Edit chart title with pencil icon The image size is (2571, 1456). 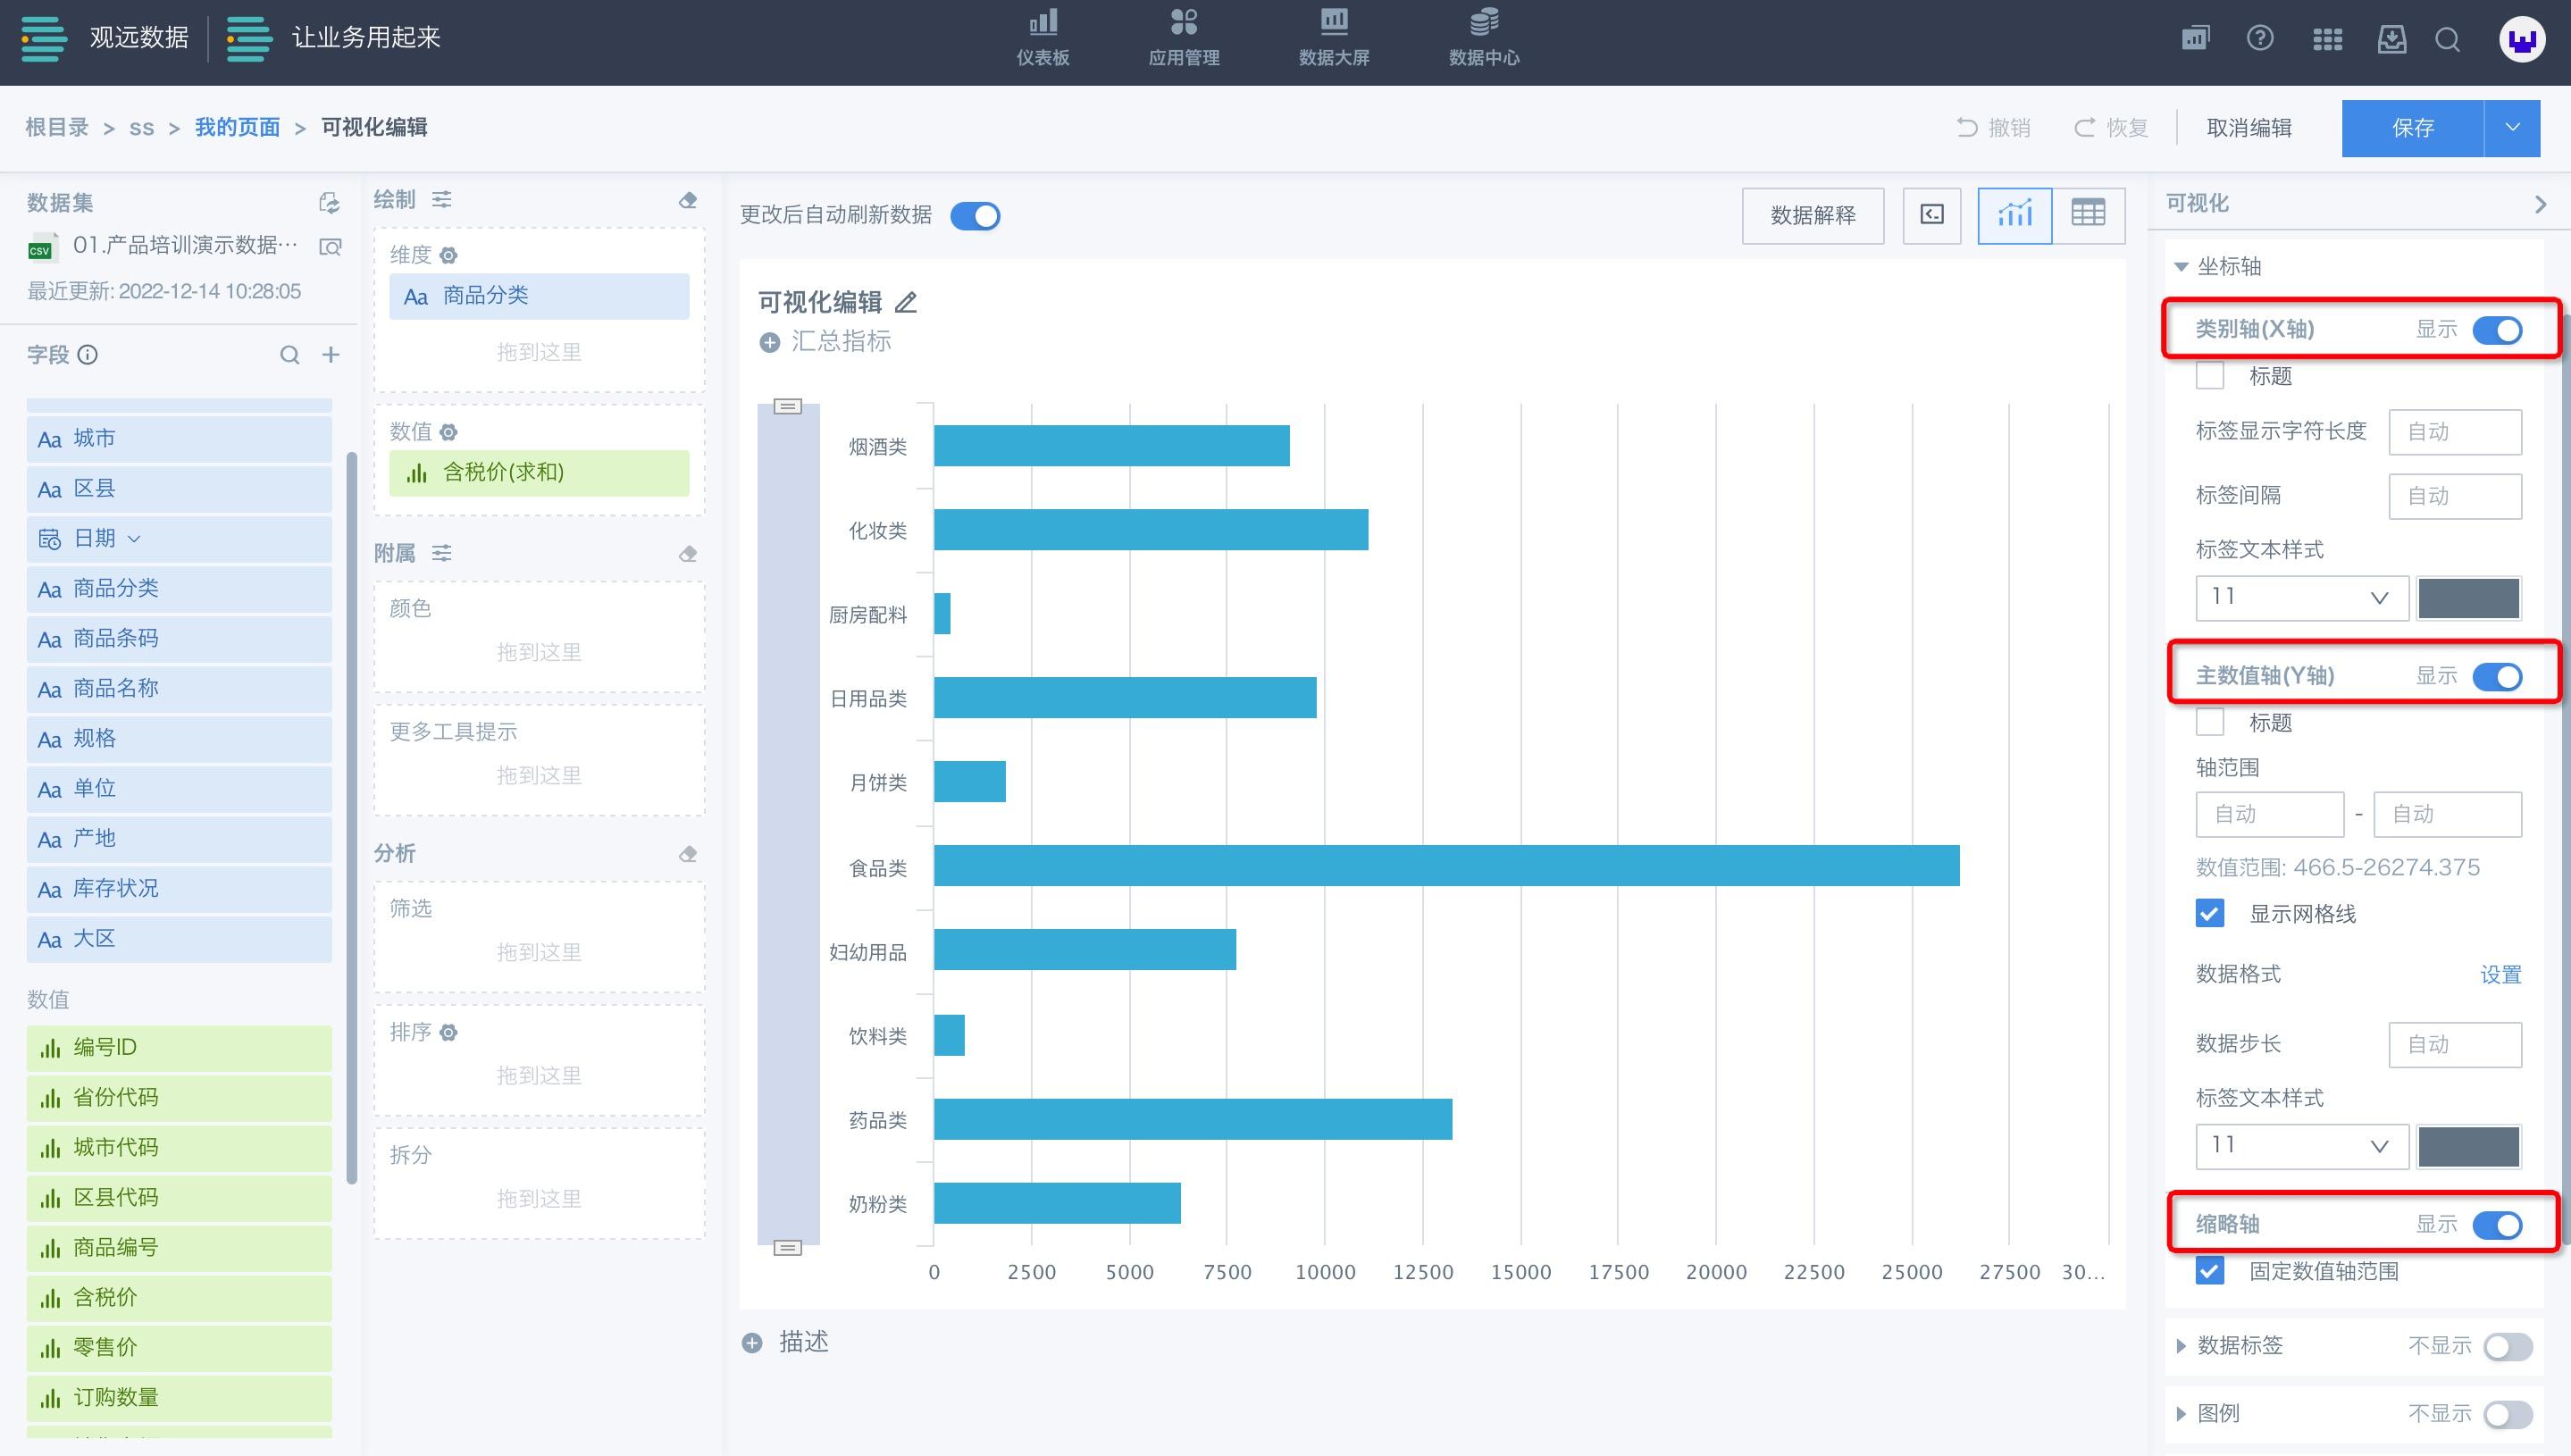coord(906,302)
